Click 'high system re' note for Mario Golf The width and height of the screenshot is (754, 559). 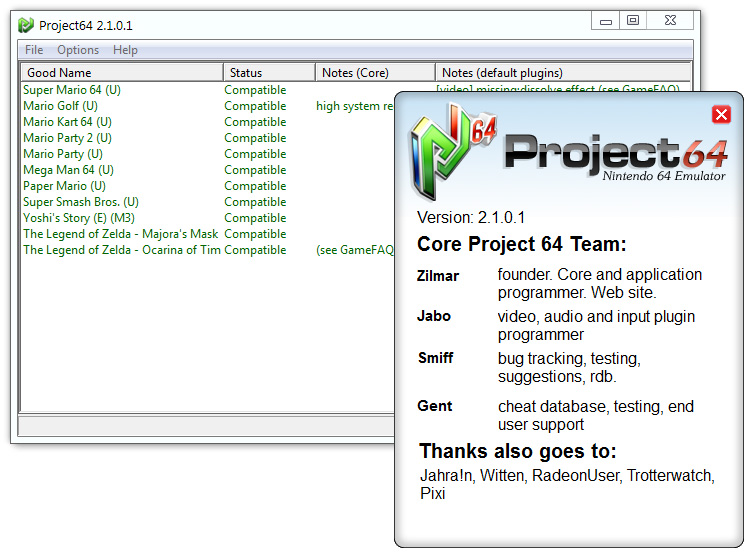click(355, 106)
